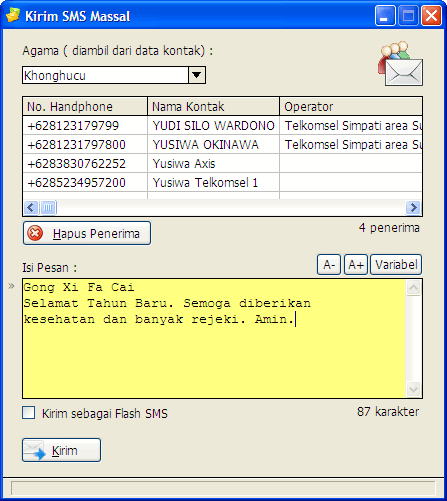Viewport: 447px width, 501px height.
Task: Click right arrow of table horizontal scrollbar
Action: pos(413,207)
